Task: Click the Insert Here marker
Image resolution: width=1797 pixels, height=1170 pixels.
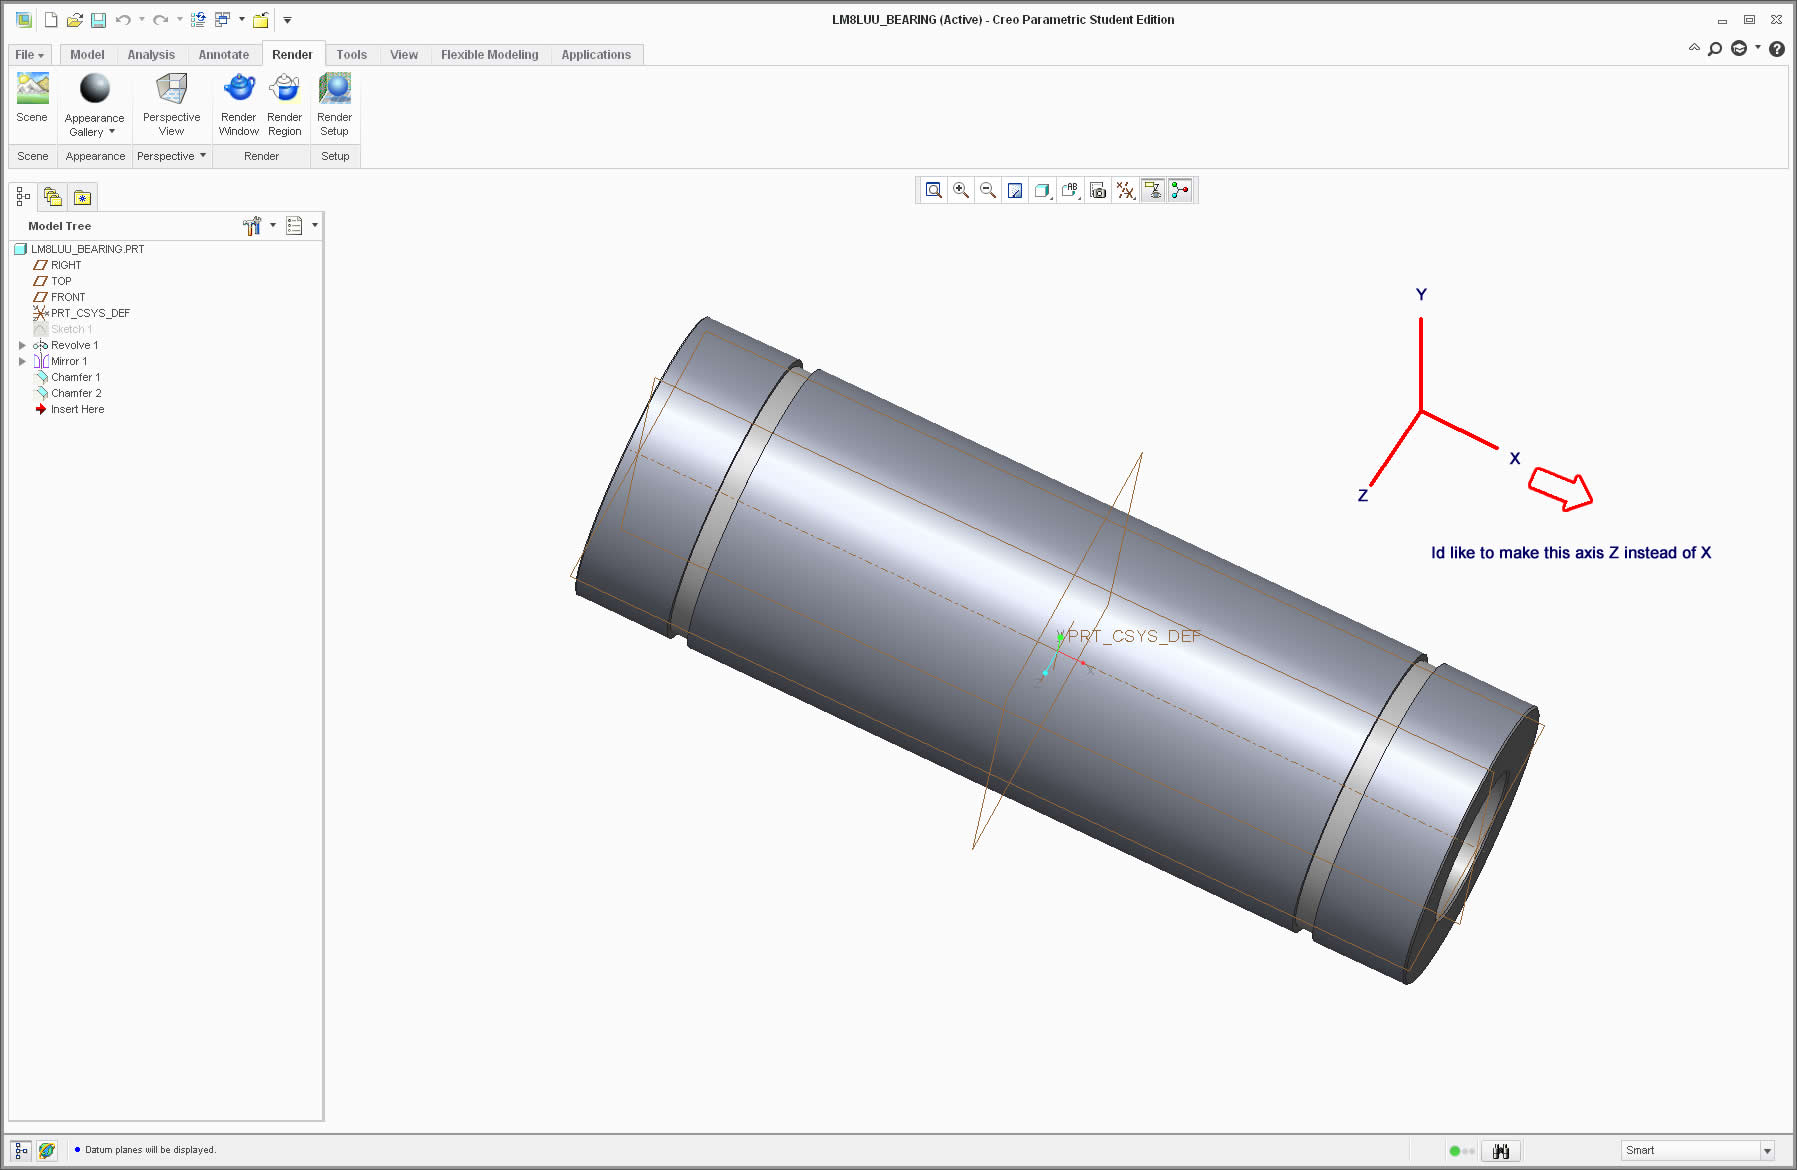Action: pyautogui.click(x=77, y=409)
